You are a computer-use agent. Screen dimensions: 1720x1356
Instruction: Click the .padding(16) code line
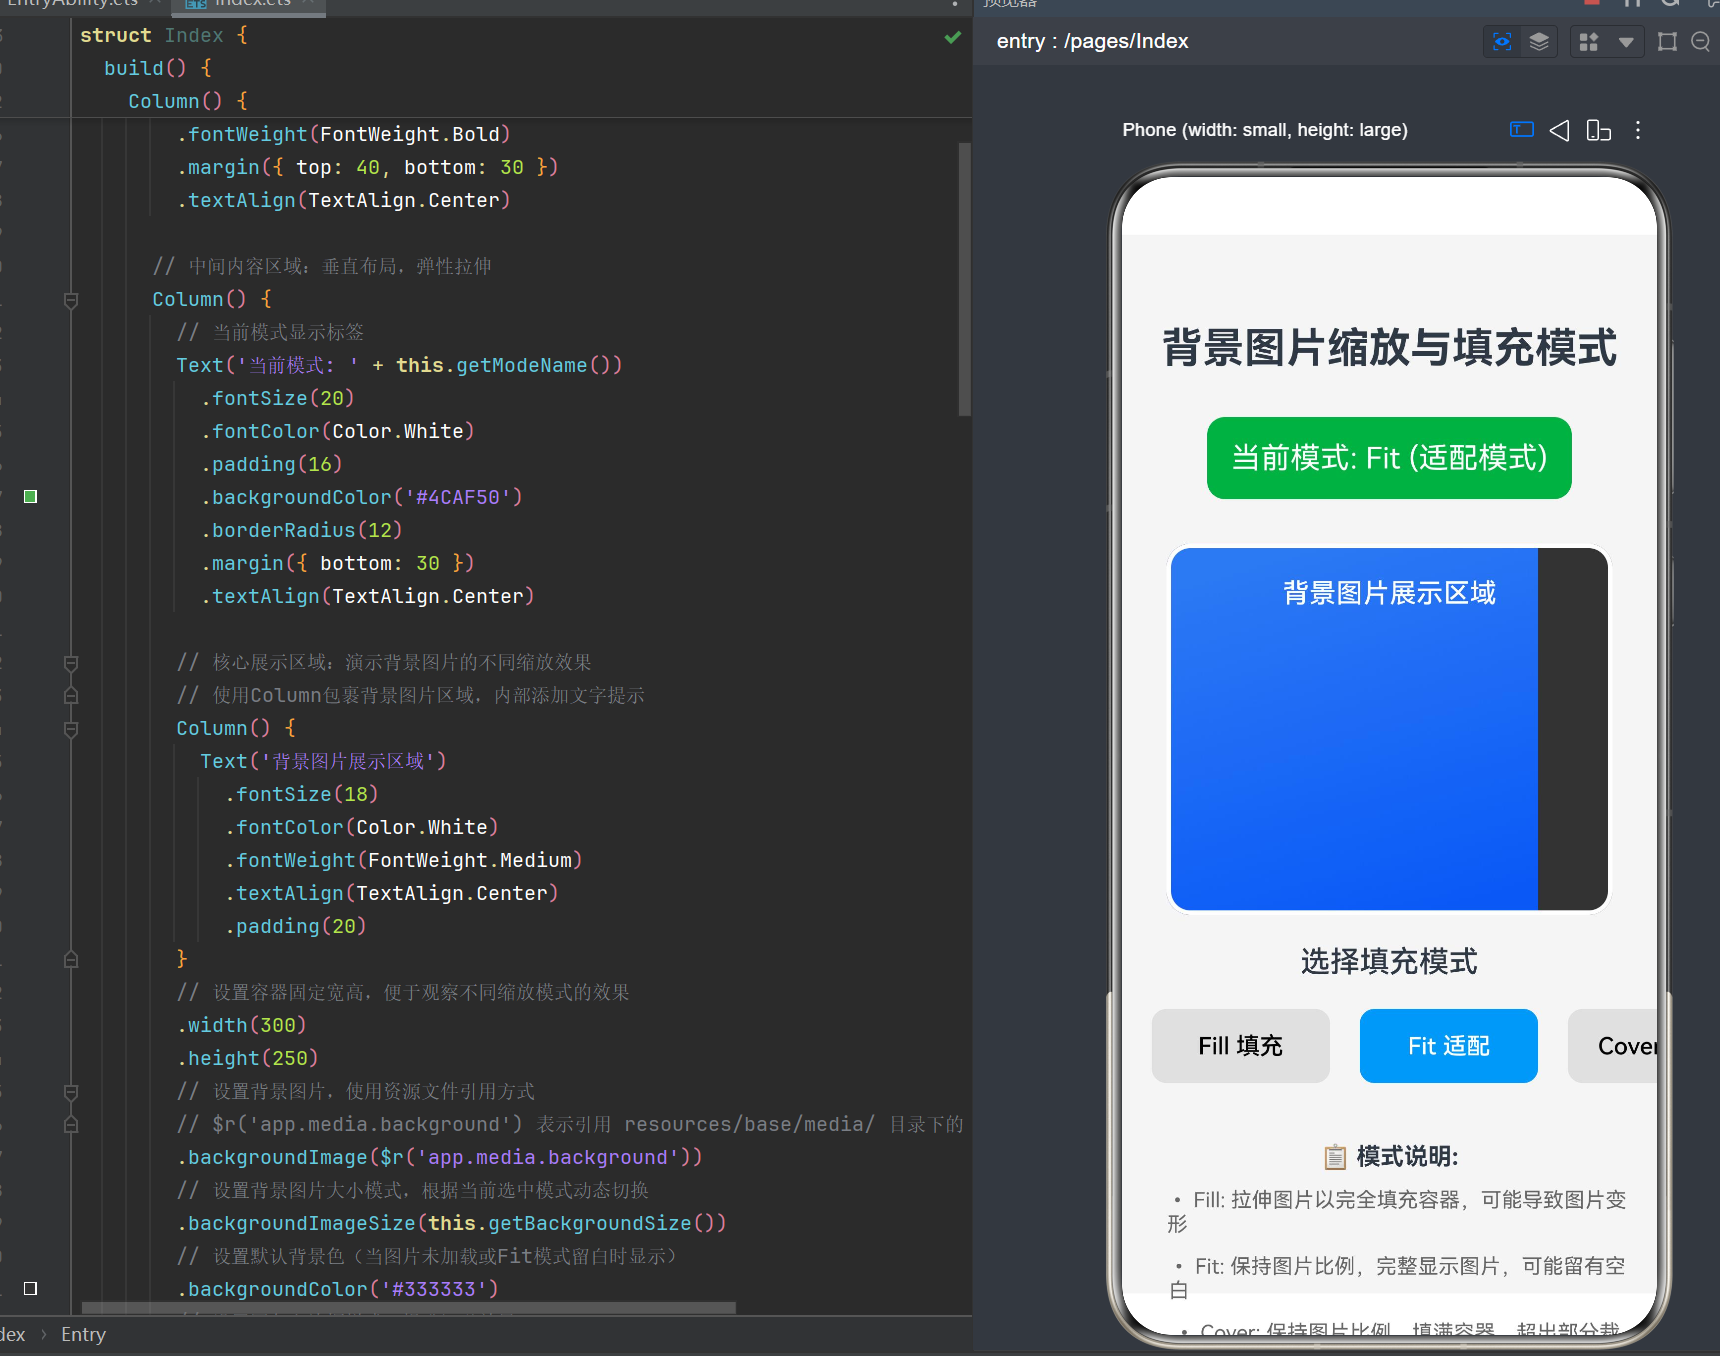click(272, 464)
